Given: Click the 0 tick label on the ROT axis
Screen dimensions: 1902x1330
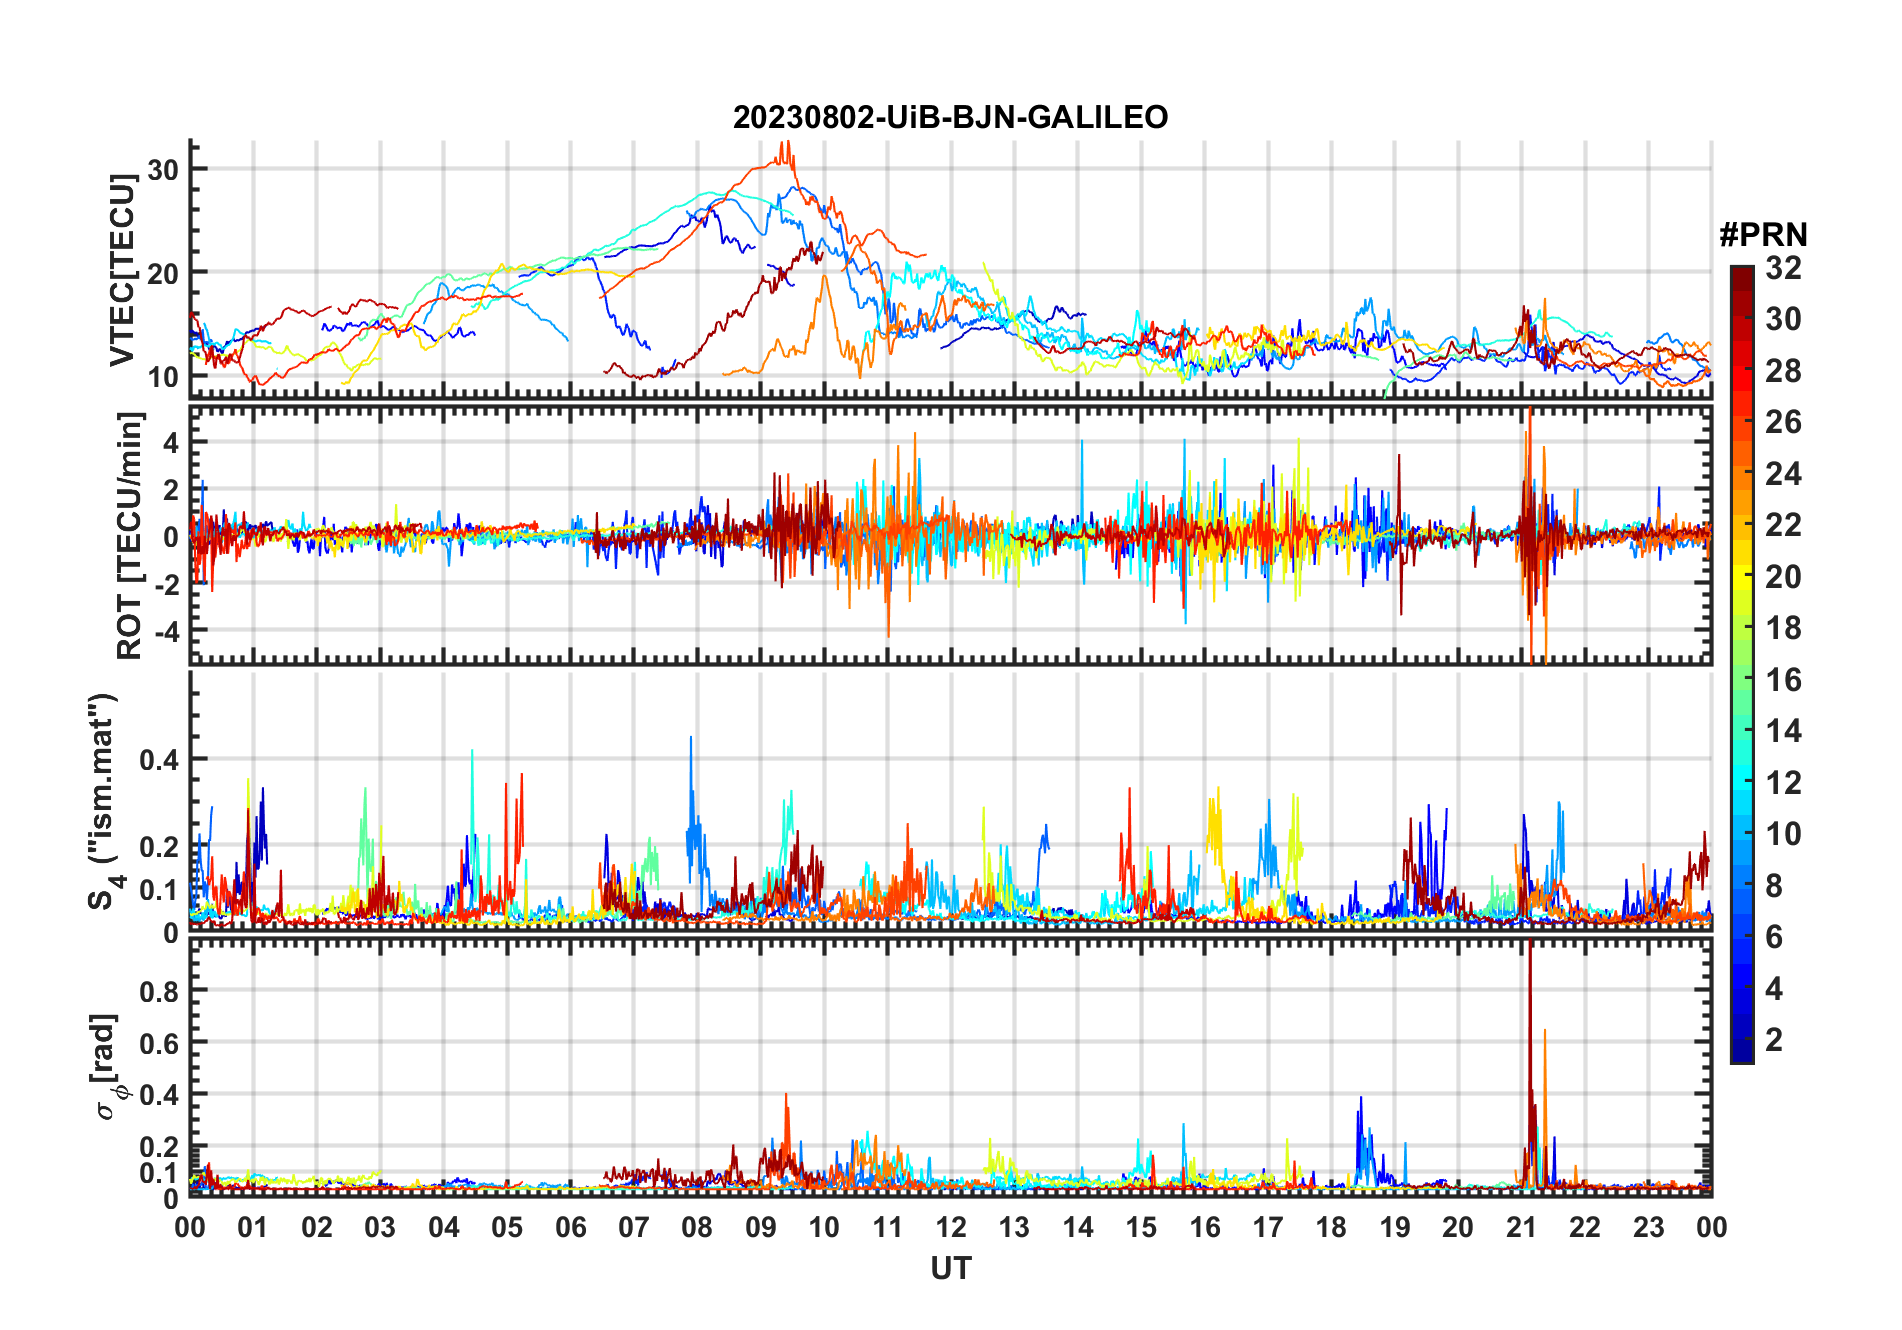Looking at the screenshot, I should click(x=171, y=537).
